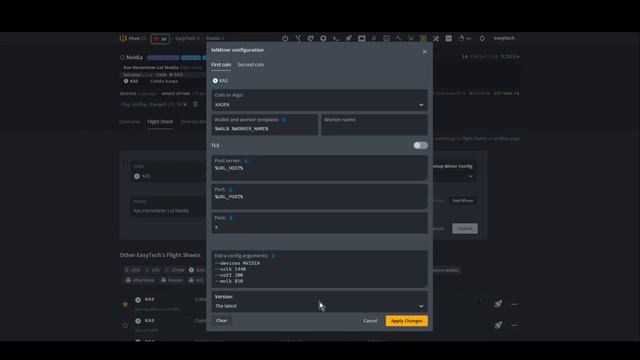
Task: Click the 'lolMiner configuration' dialog title
Action: [237, 50]
